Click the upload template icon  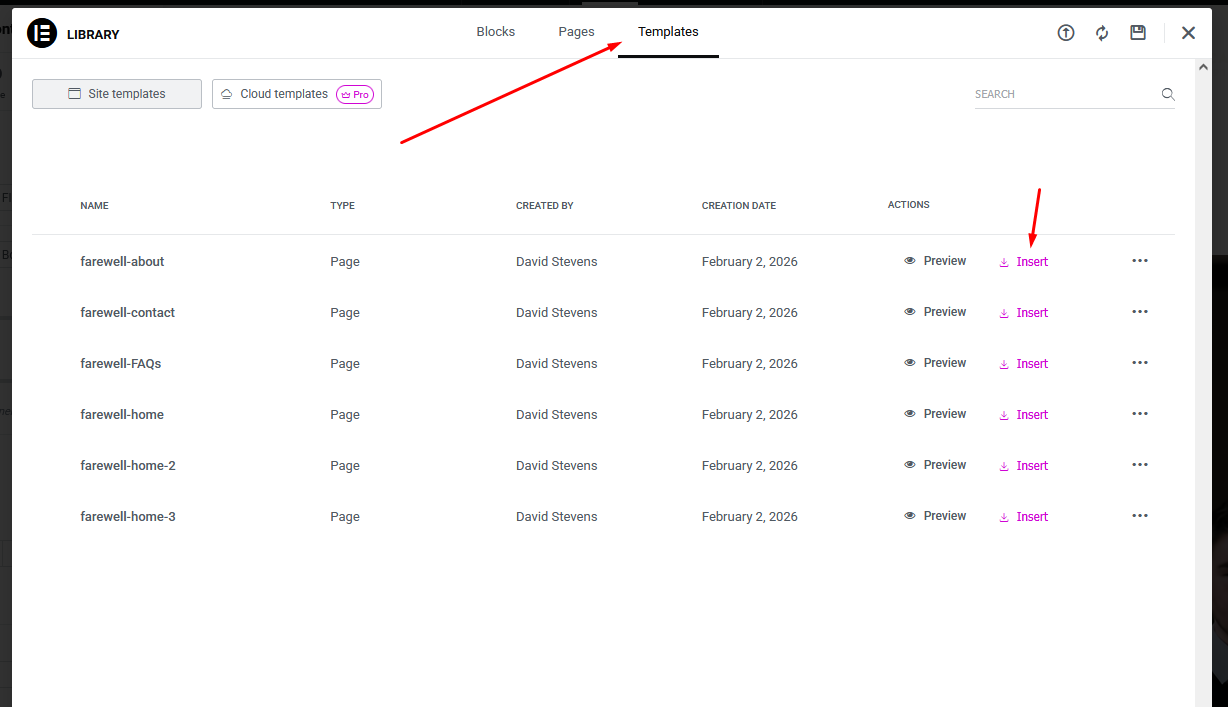click(x=1066, y=33)
